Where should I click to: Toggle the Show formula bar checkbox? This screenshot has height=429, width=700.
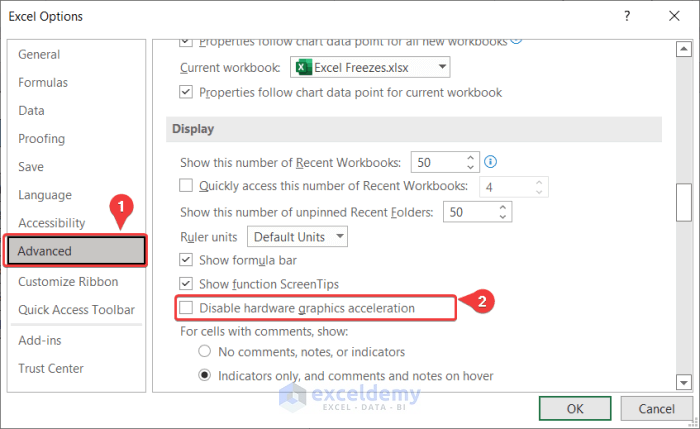(186, 260)
